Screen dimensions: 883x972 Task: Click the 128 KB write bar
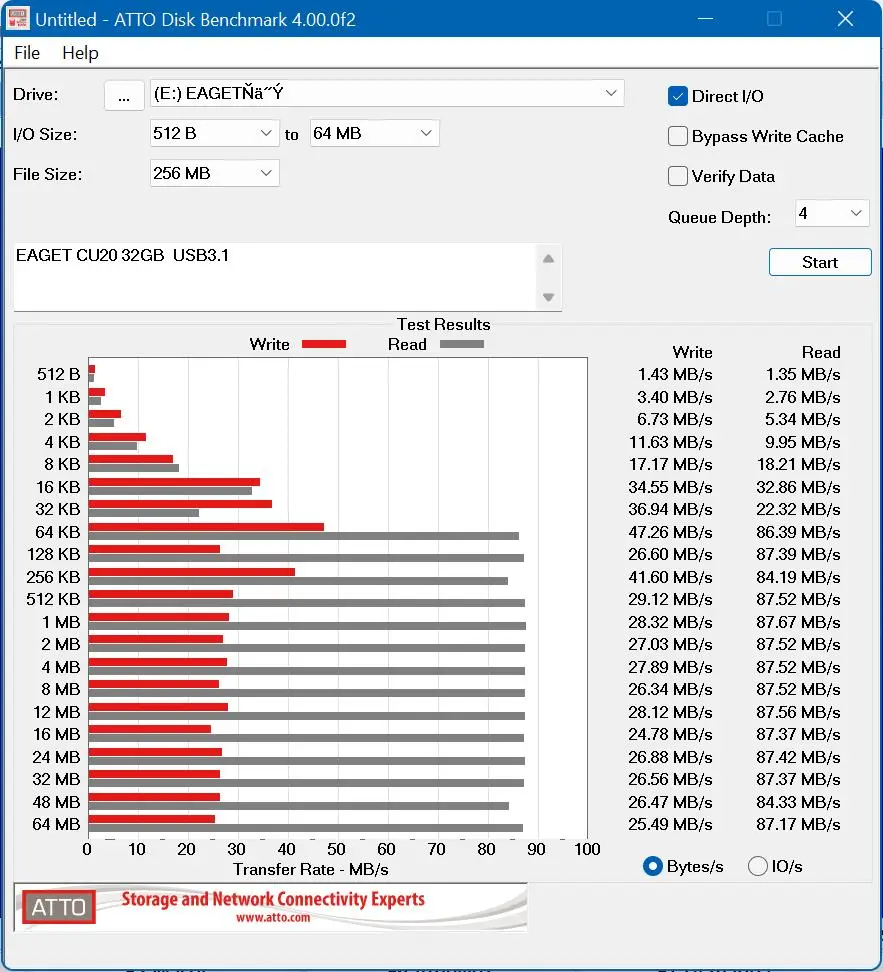(x=154, y=549)
